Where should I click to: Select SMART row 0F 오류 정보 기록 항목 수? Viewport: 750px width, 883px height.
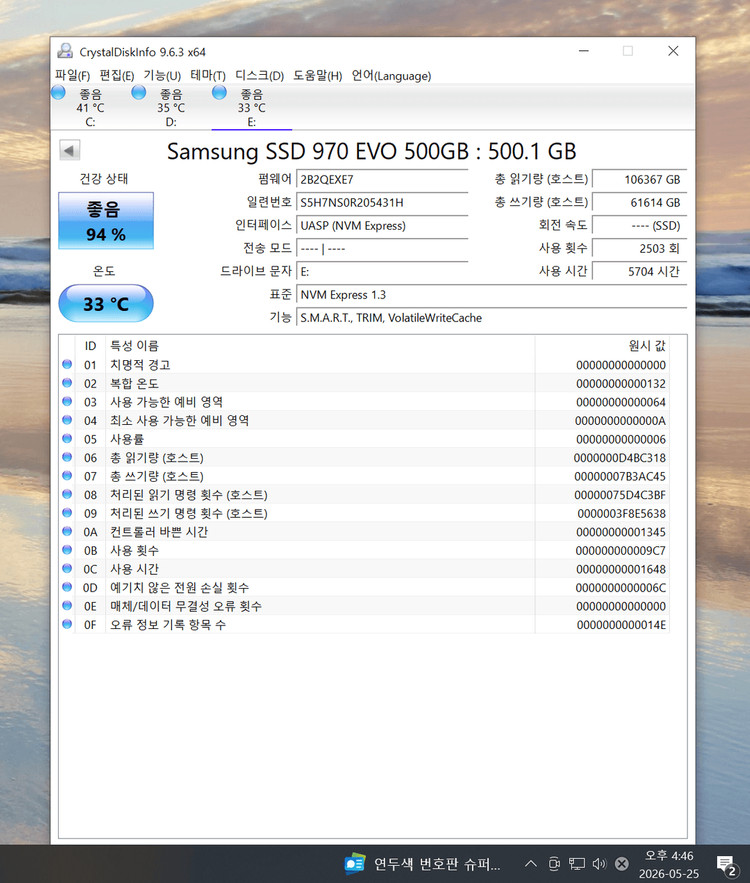(x=364, y=625)
